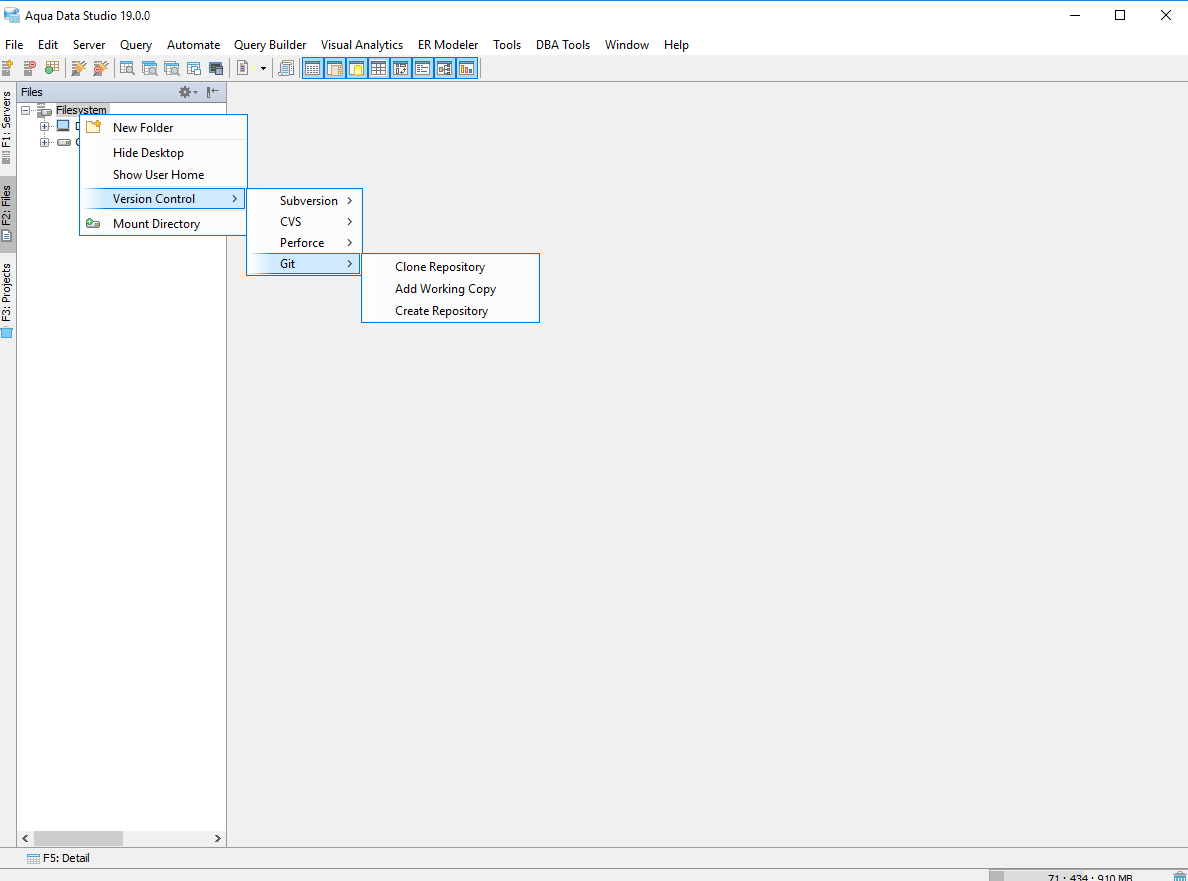Choose Clone Repository under Git
This screenshot has width=1188, height=881.
(x=450, y=267)
